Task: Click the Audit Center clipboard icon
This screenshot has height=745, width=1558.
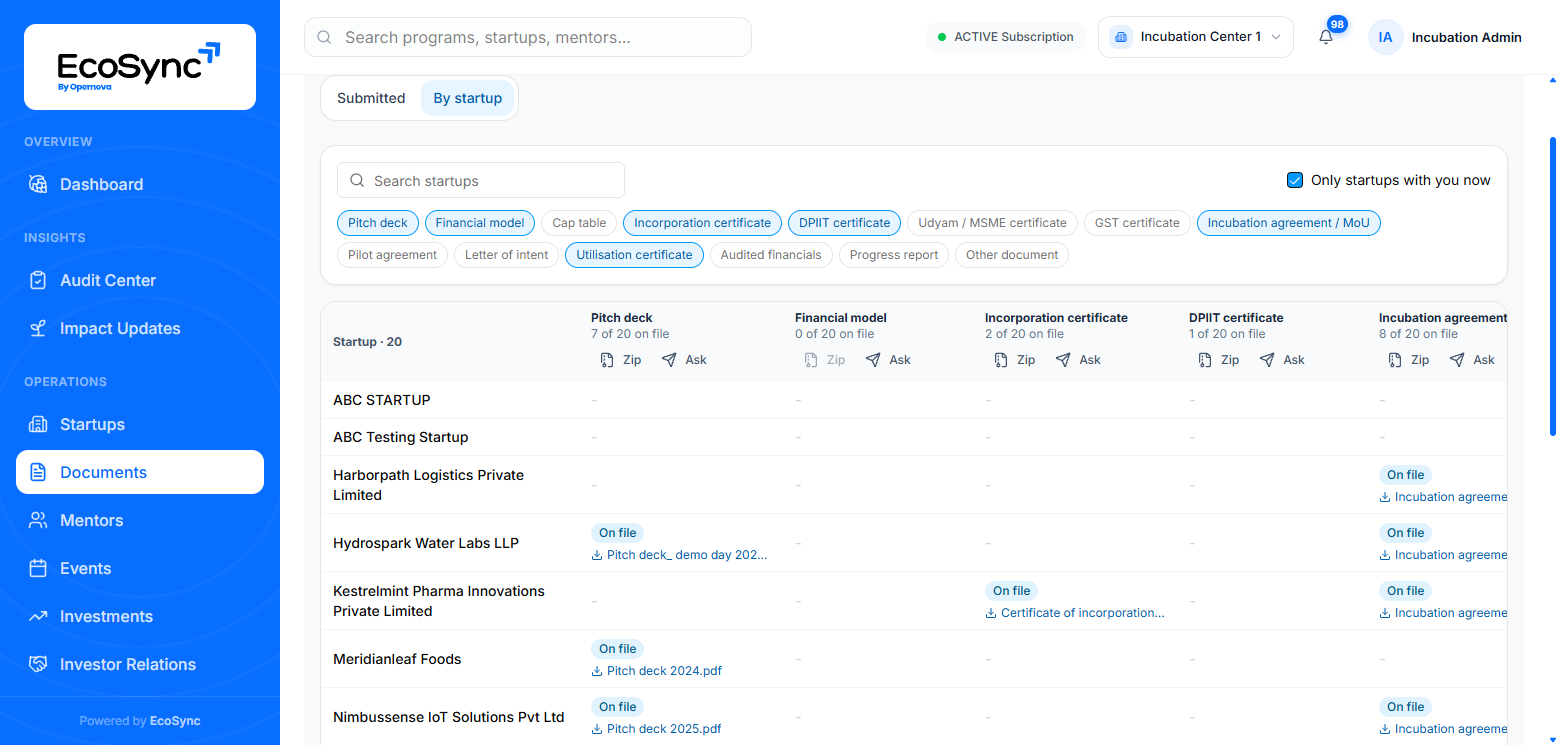Action: coord(38,280)
